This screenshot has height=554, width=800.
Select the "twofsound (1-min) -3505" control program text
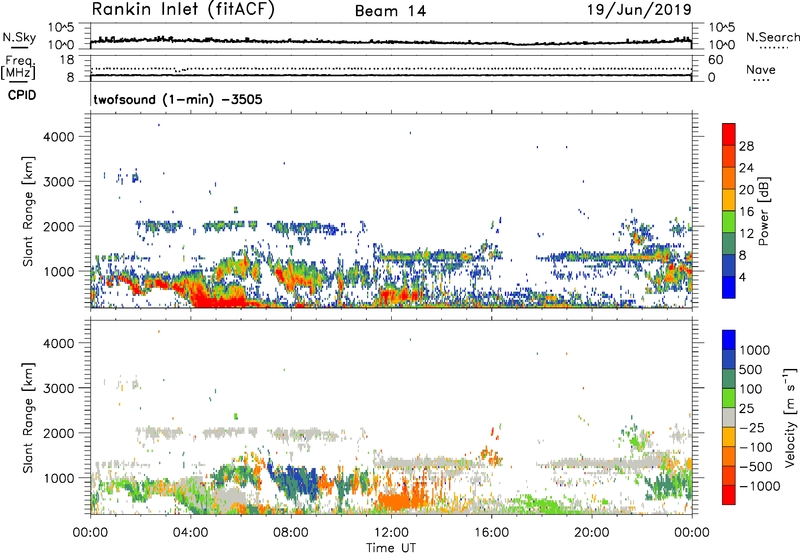178,99
